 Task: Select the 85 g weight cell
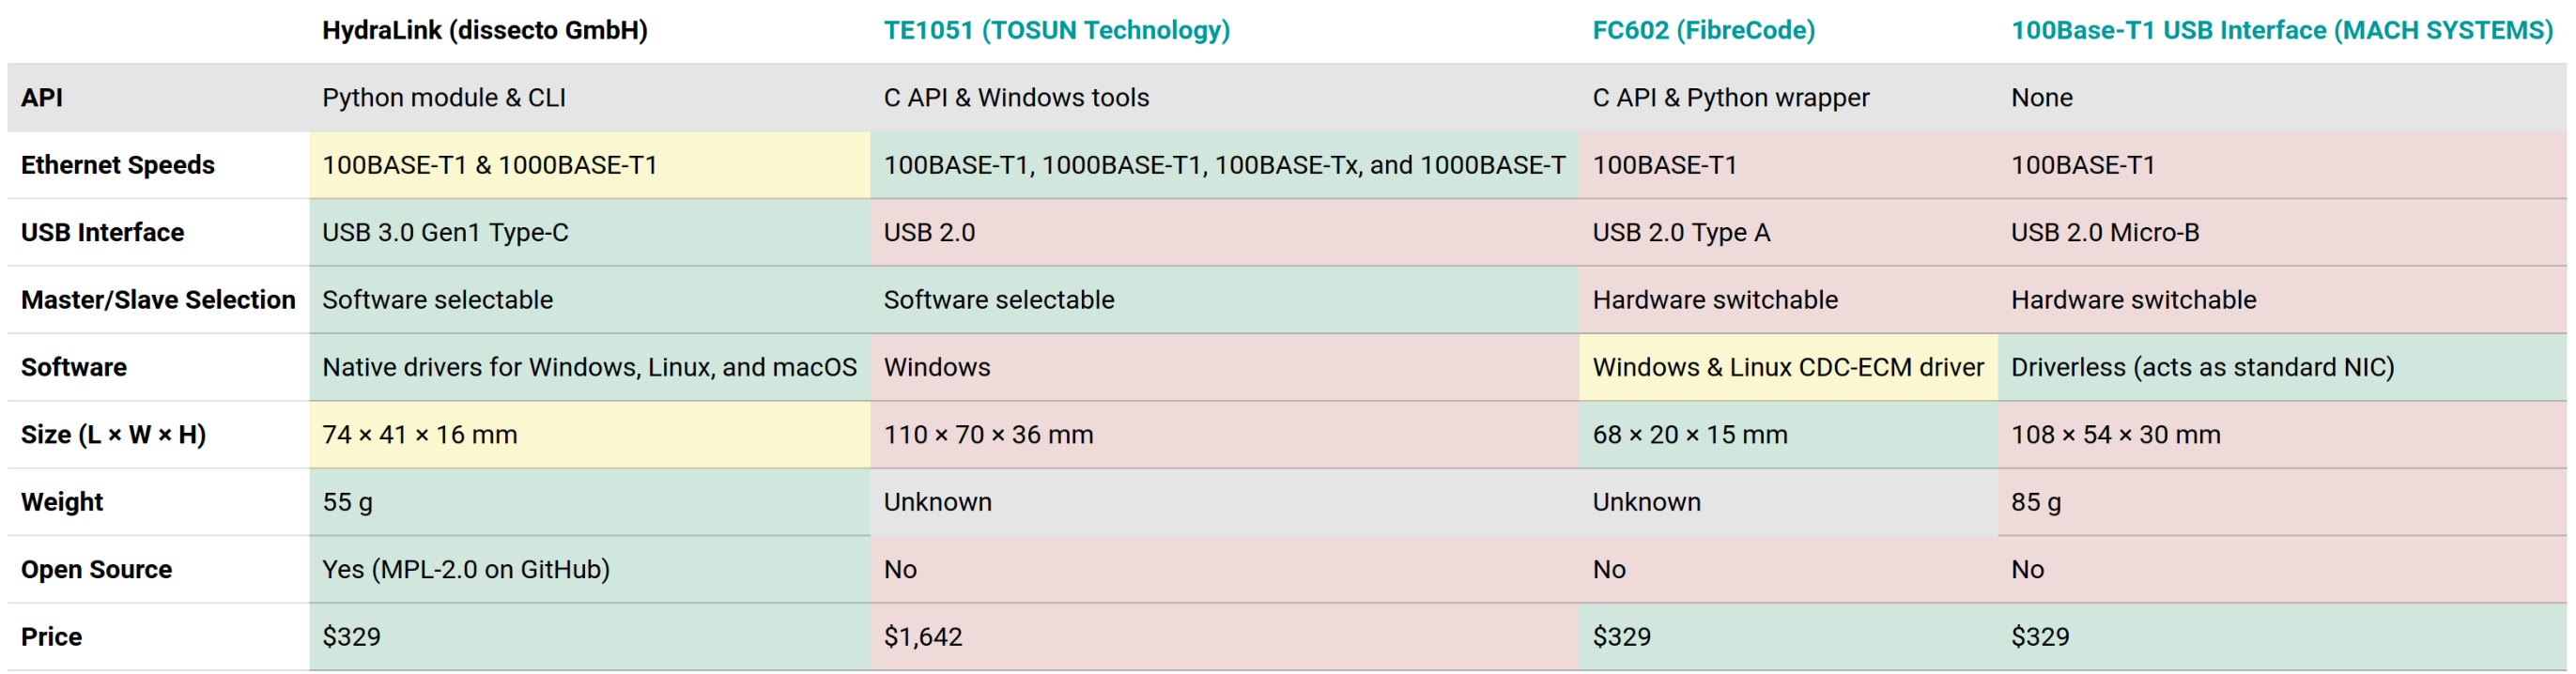[x=2282, y=502]
